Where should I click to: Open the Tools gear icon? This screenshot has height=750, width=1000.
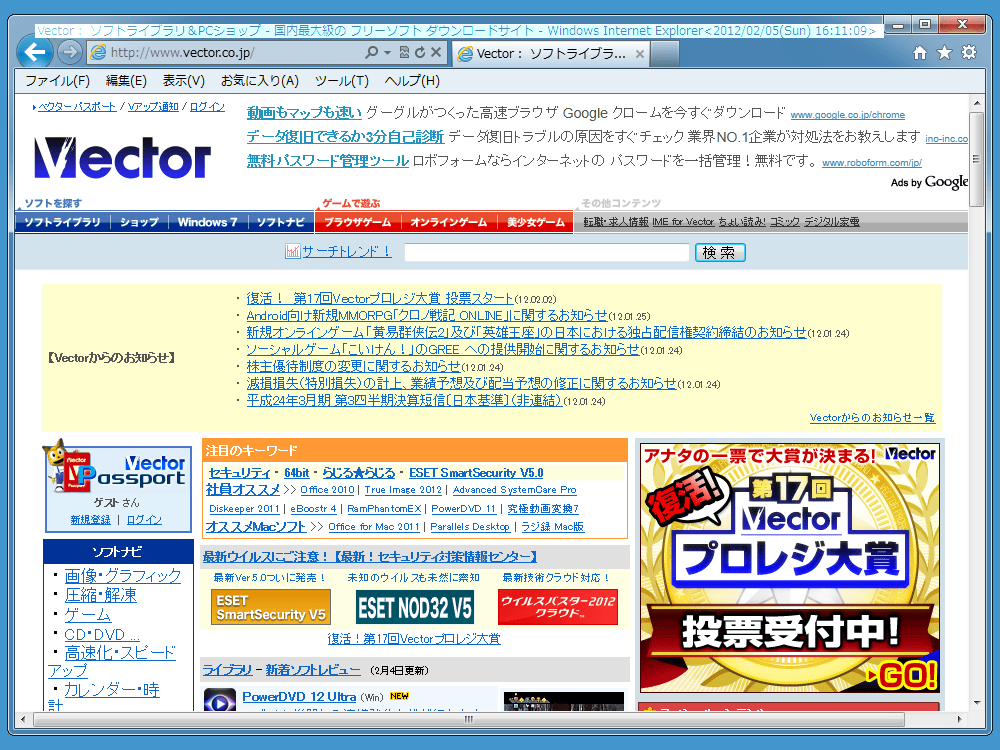tap(969, 52)
